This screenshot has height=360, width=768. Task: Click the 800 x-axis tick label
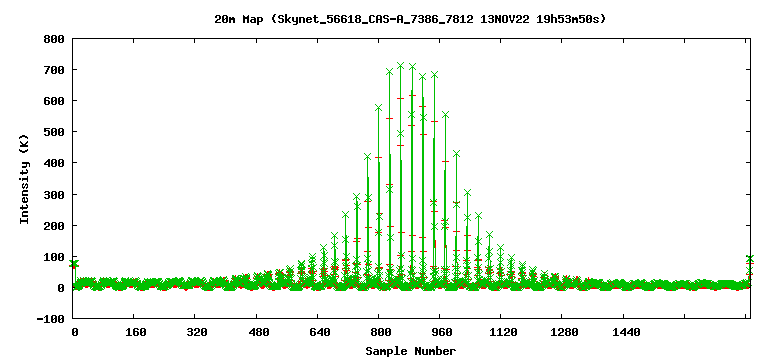(x=380, y=332)
